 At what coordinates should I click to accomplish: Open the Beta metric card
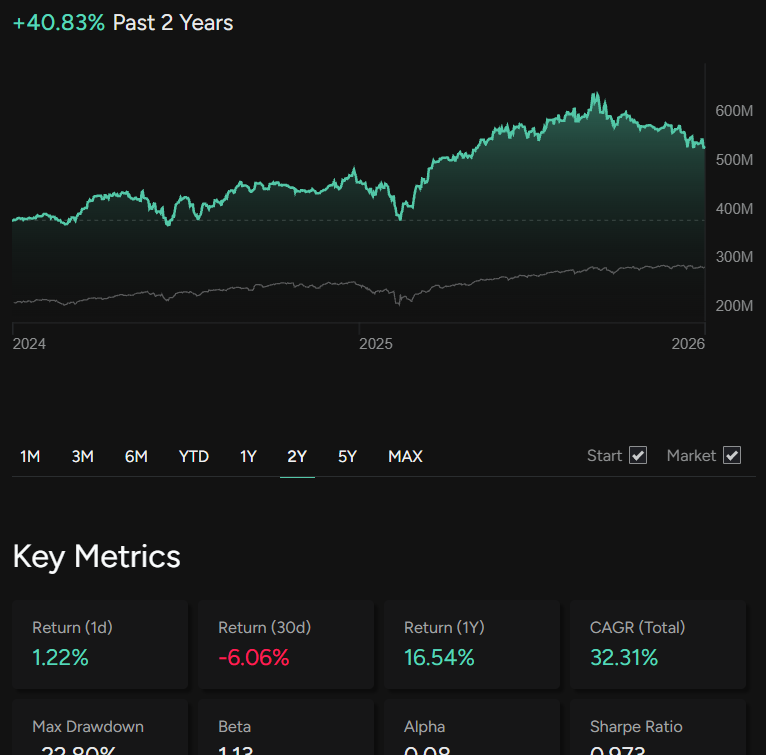coord(285,732)
